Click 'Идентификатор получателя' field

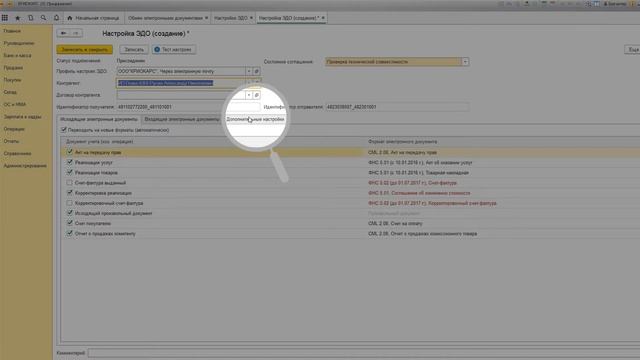click(188, 107)
